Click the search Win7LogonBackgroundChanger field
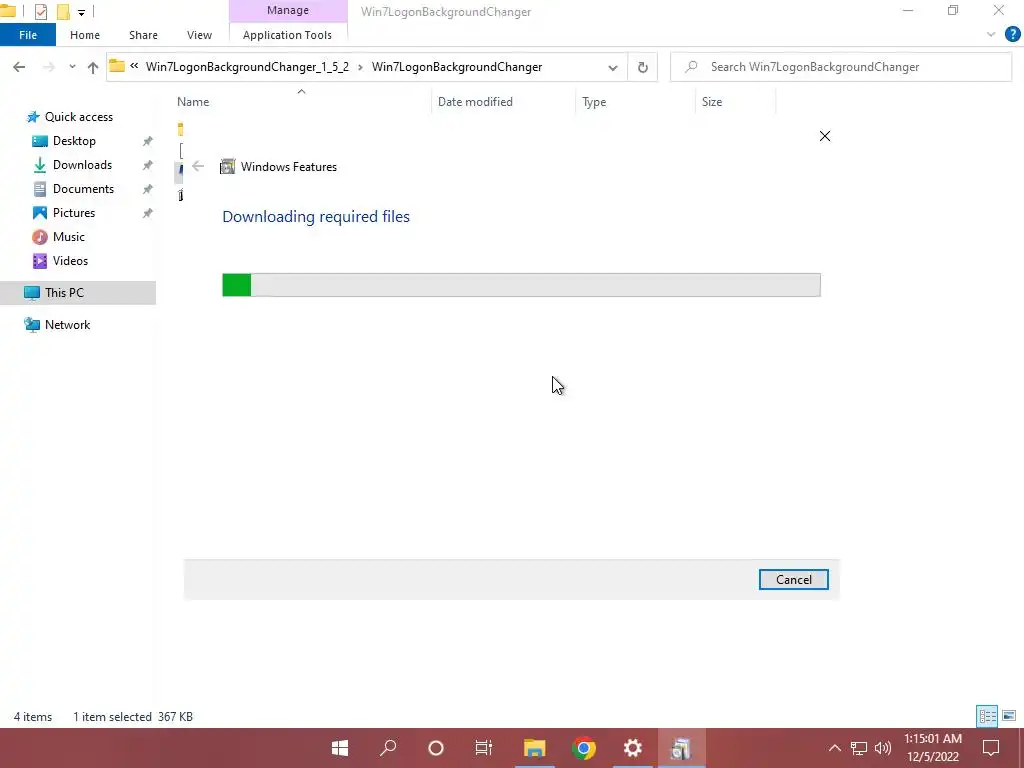The height and width of the screenshot is (768, 1024). click(841, 67)
